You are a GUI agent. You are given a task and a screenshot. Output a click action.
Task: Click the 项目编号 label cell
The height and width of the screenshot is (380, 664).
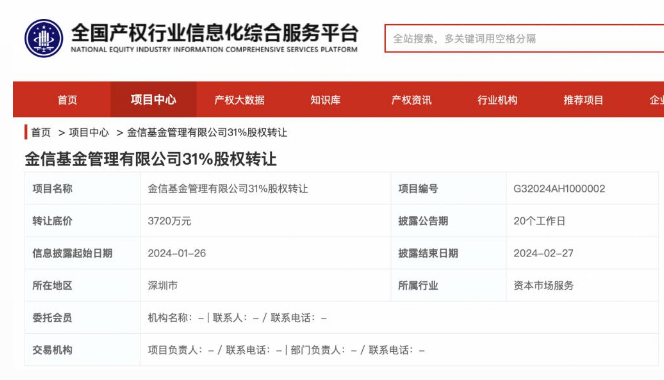coord(448,189)
